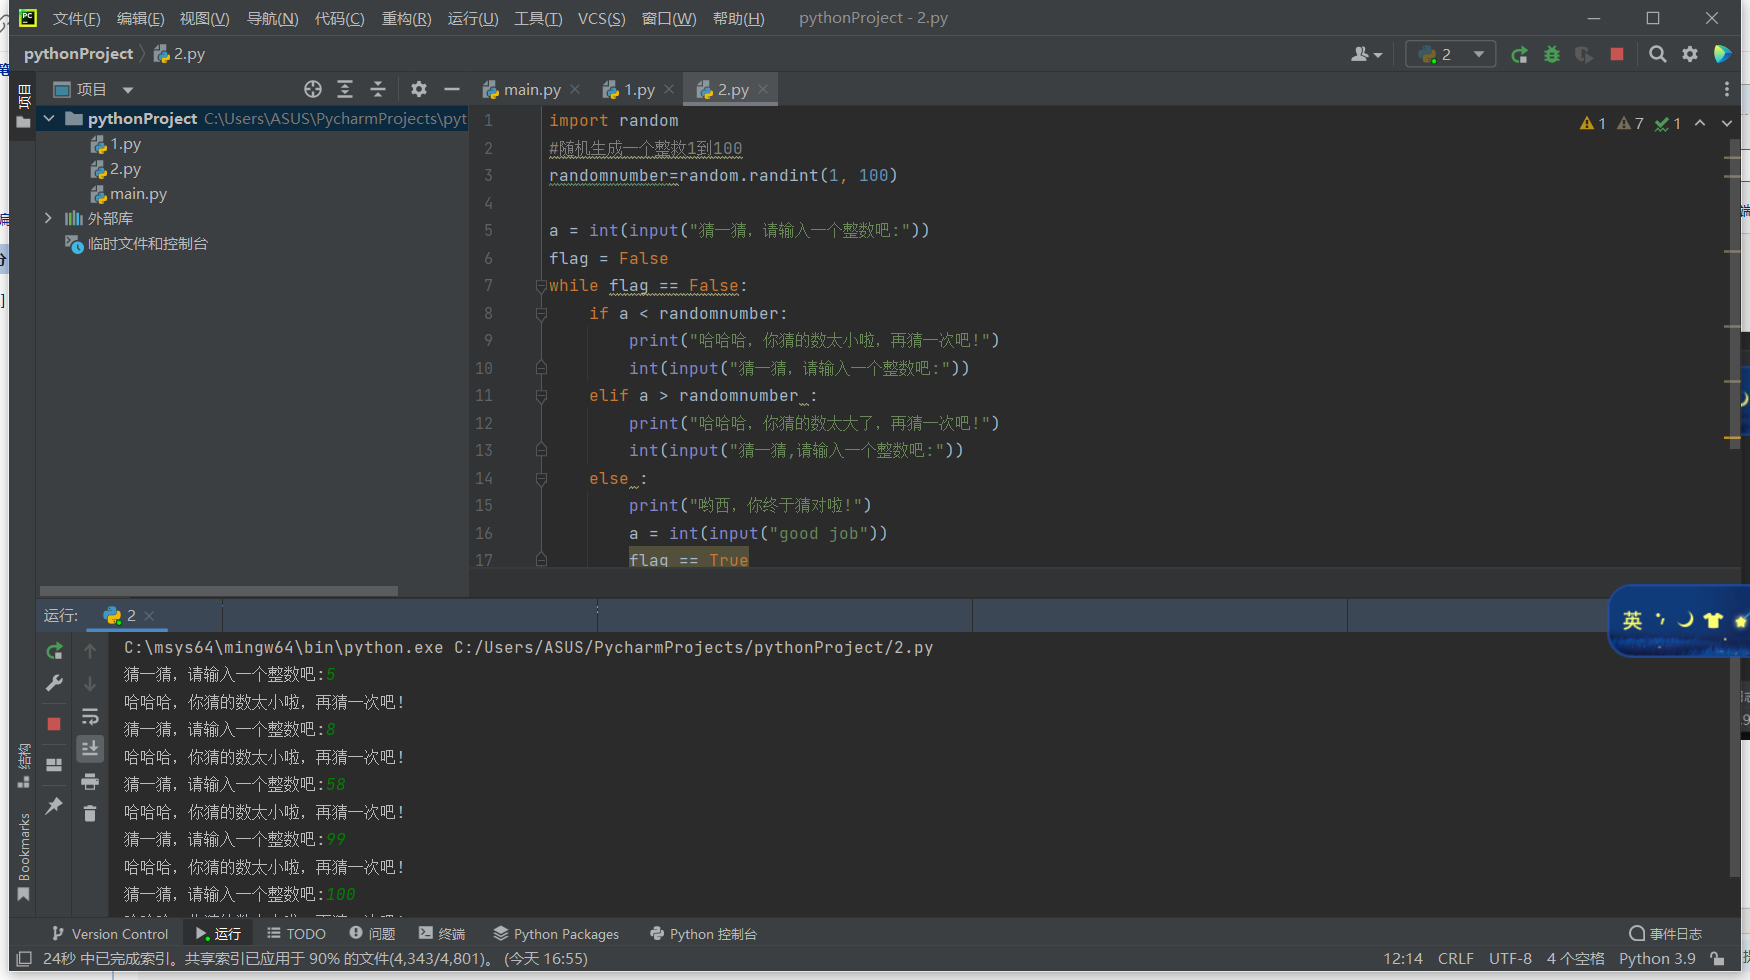Click the green Rerun icon in top toolbar
This screenshot has width=1750, height=980.
pos(1519,55)
